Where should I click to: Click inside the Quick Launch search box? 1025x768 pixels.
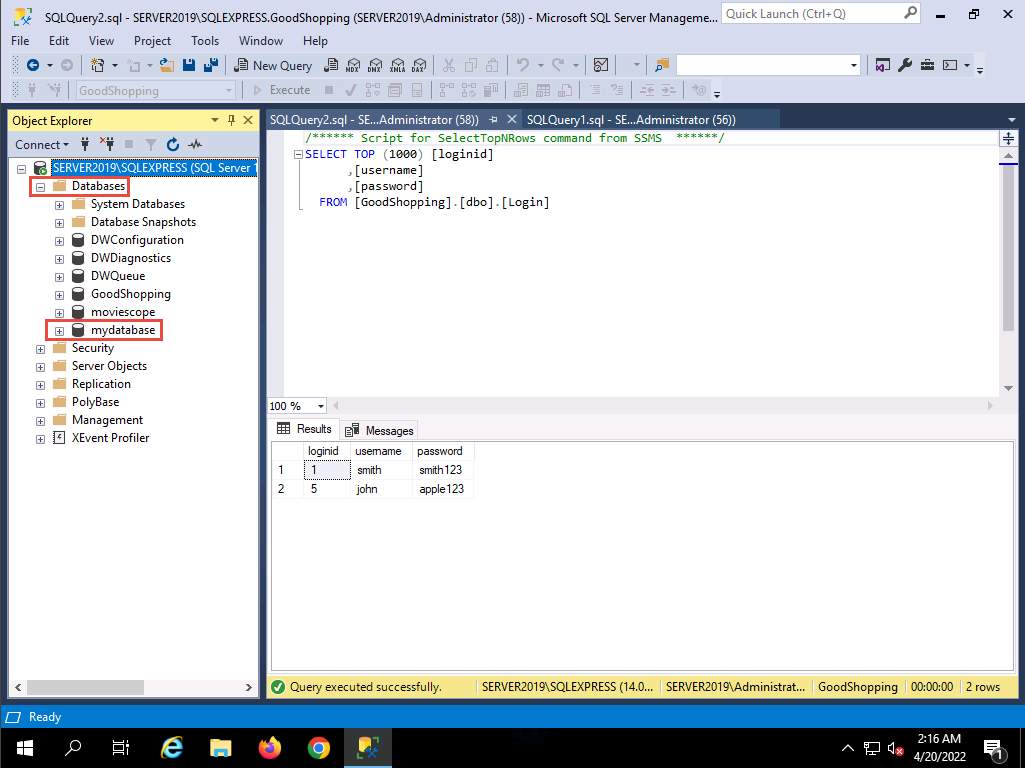tap(810, 14)
